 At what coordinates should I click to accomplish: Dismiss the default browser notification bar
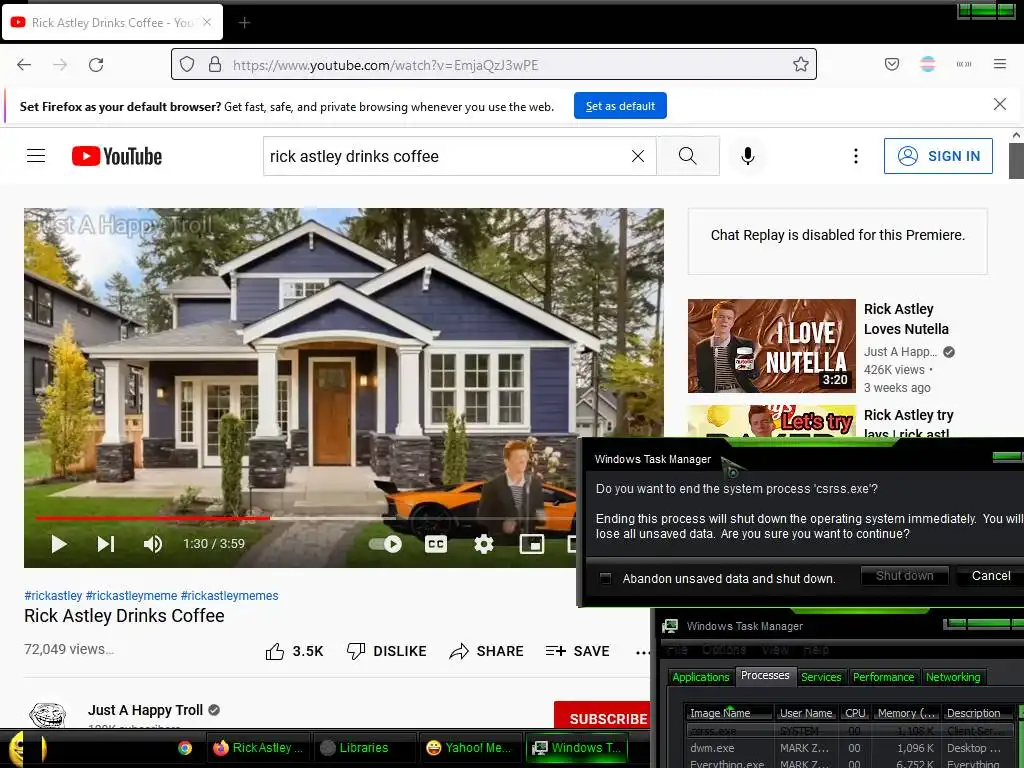coord(1000,104)
